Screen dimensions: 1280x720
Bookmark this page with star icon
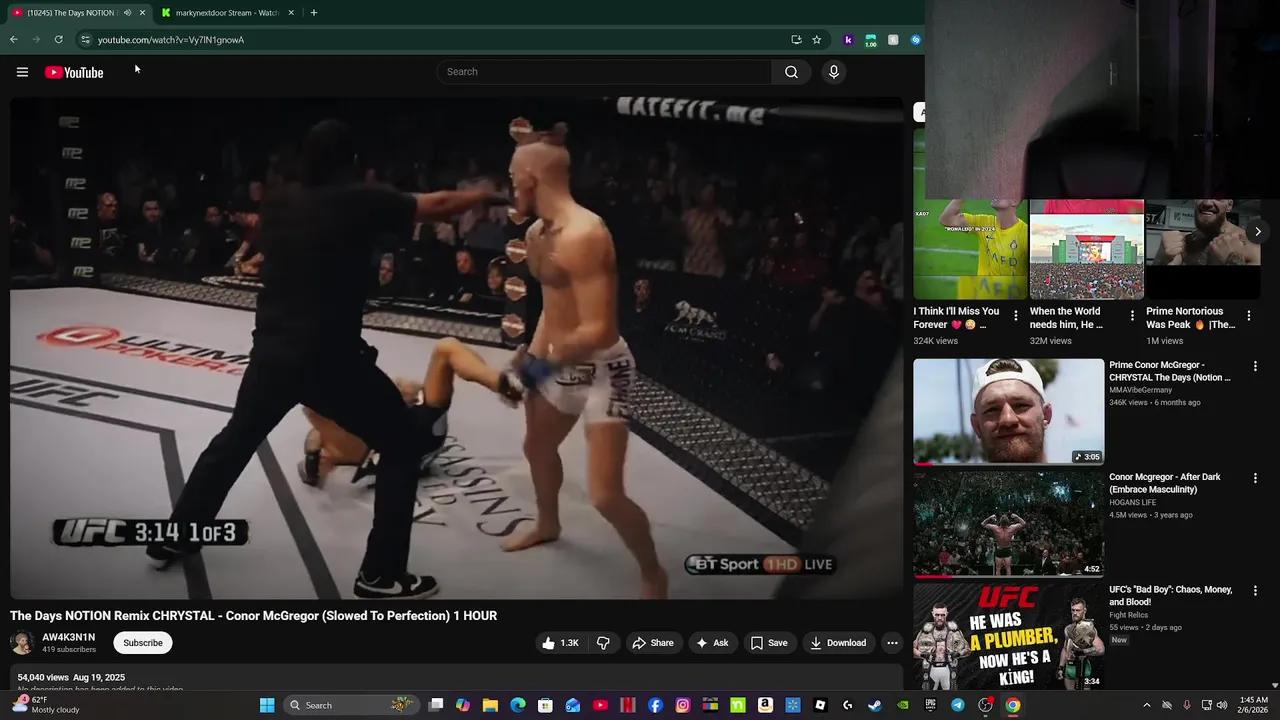(x=816, y=40)
